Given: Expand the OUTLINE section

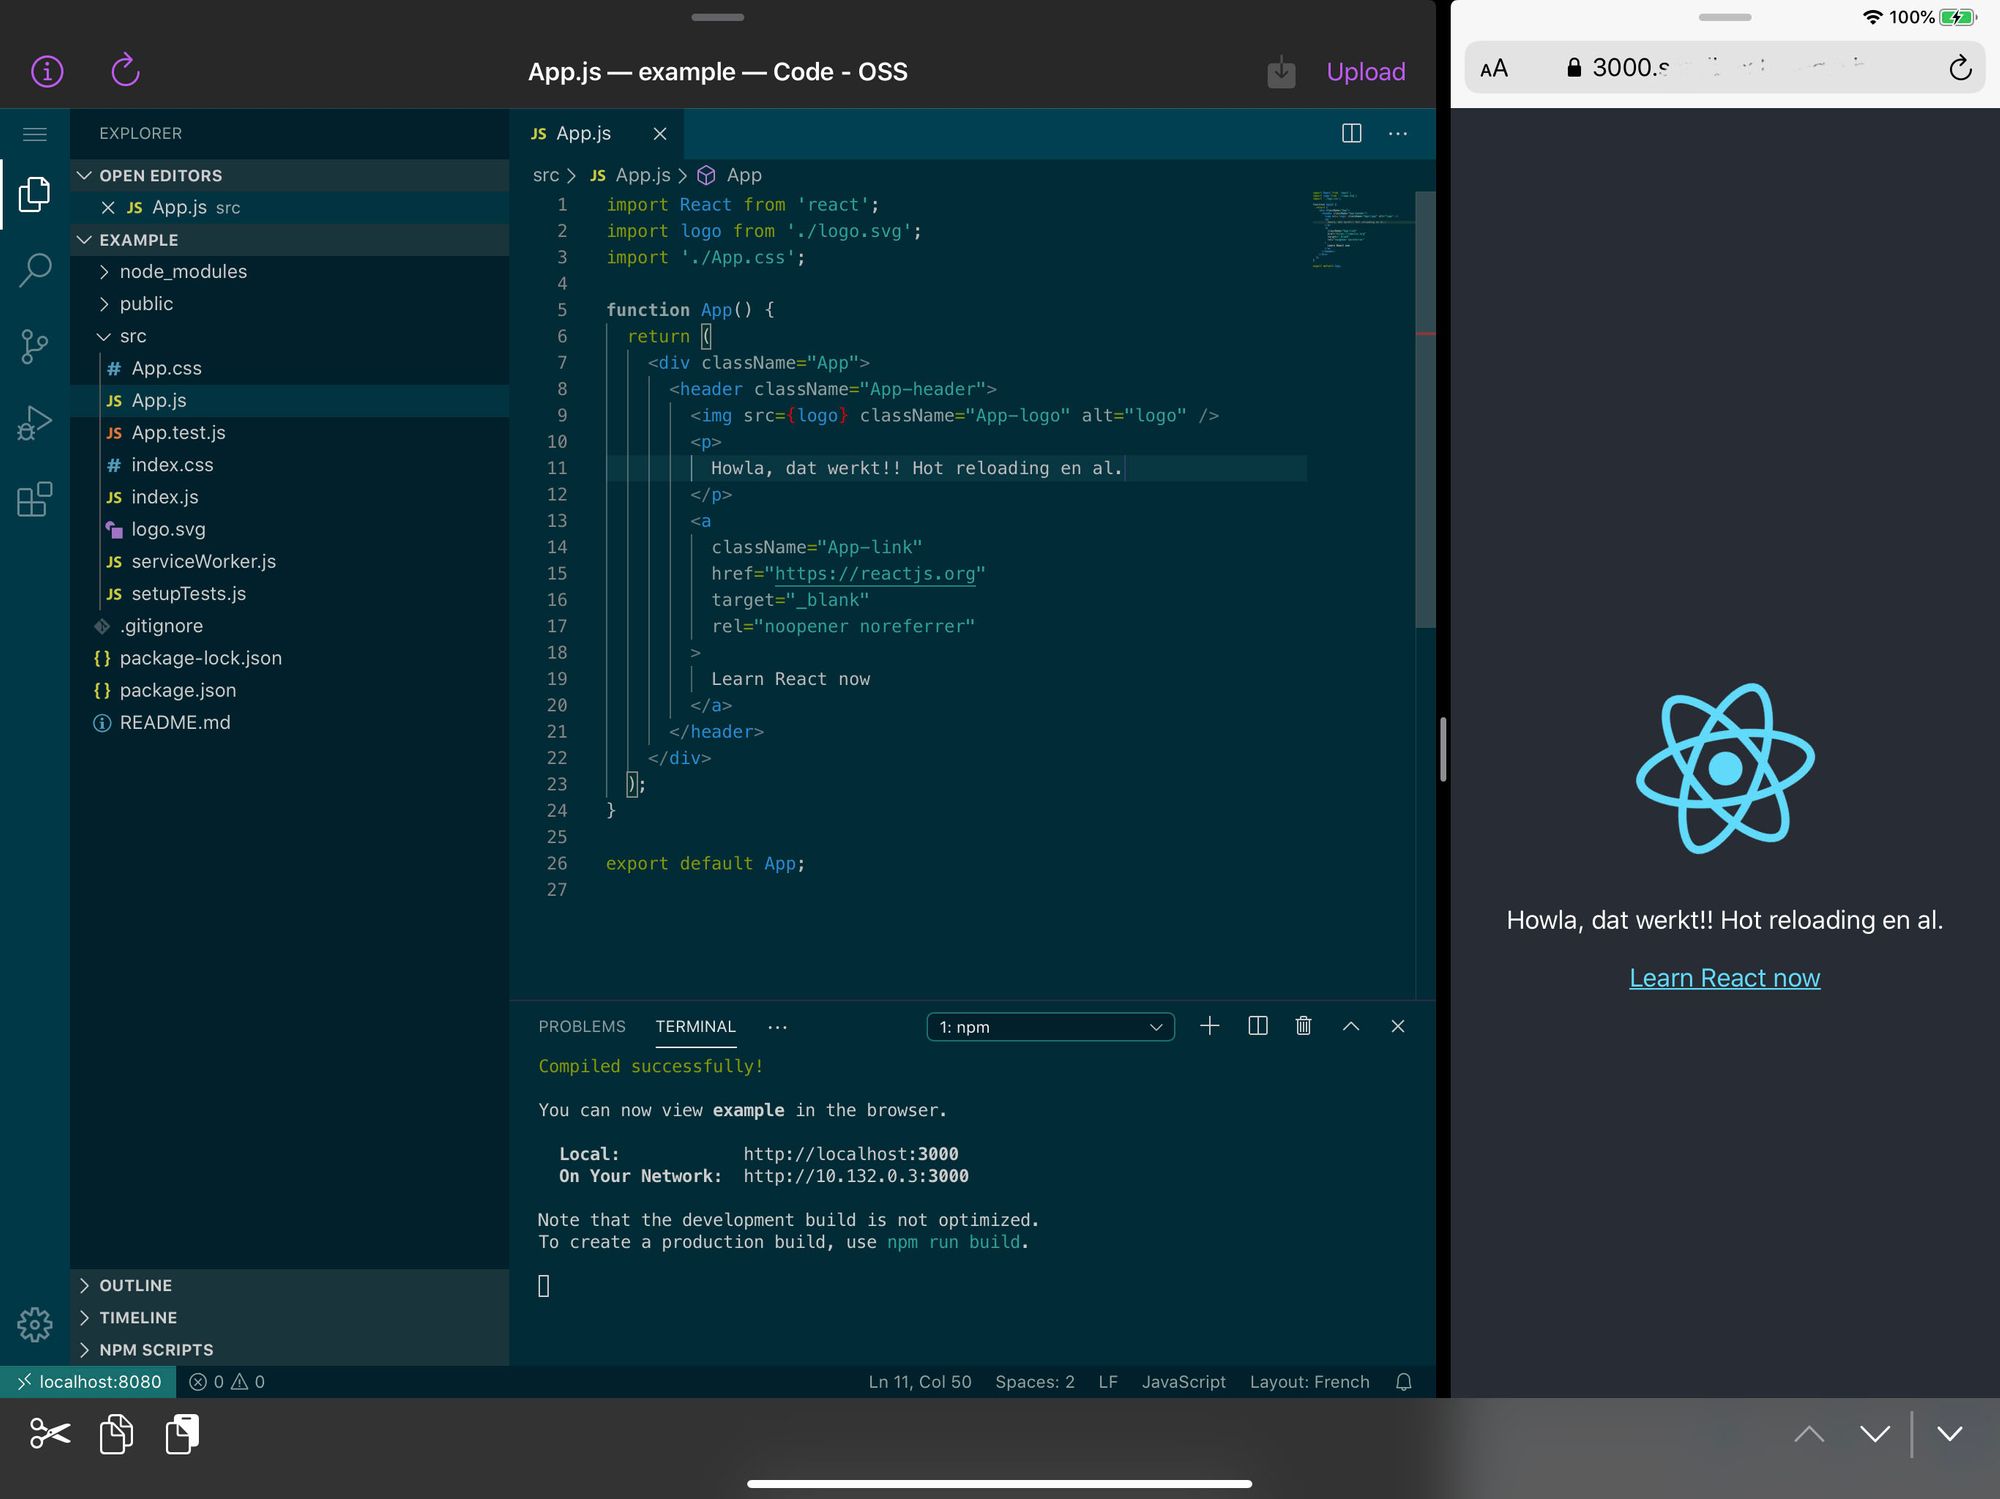Looking at the screenshot, I should pos(135,1286).
